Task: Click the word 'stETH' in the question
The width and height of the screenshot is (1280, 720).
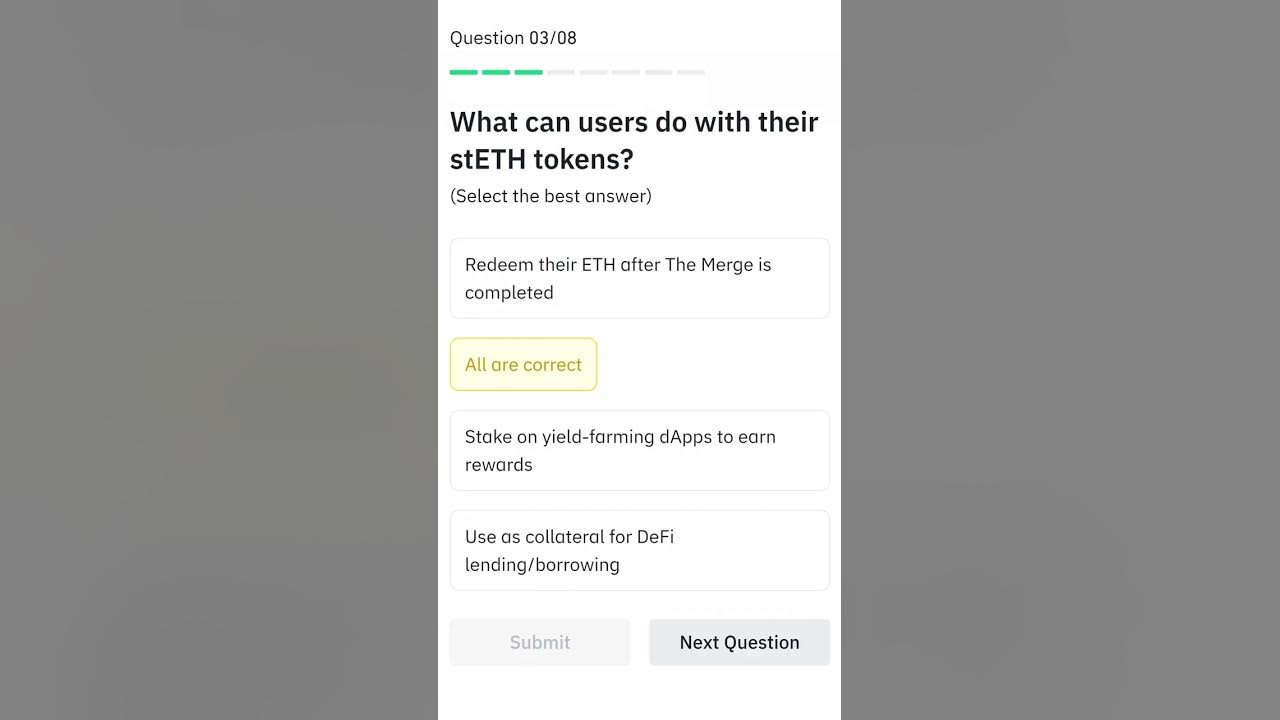Action: click(488, 159)
